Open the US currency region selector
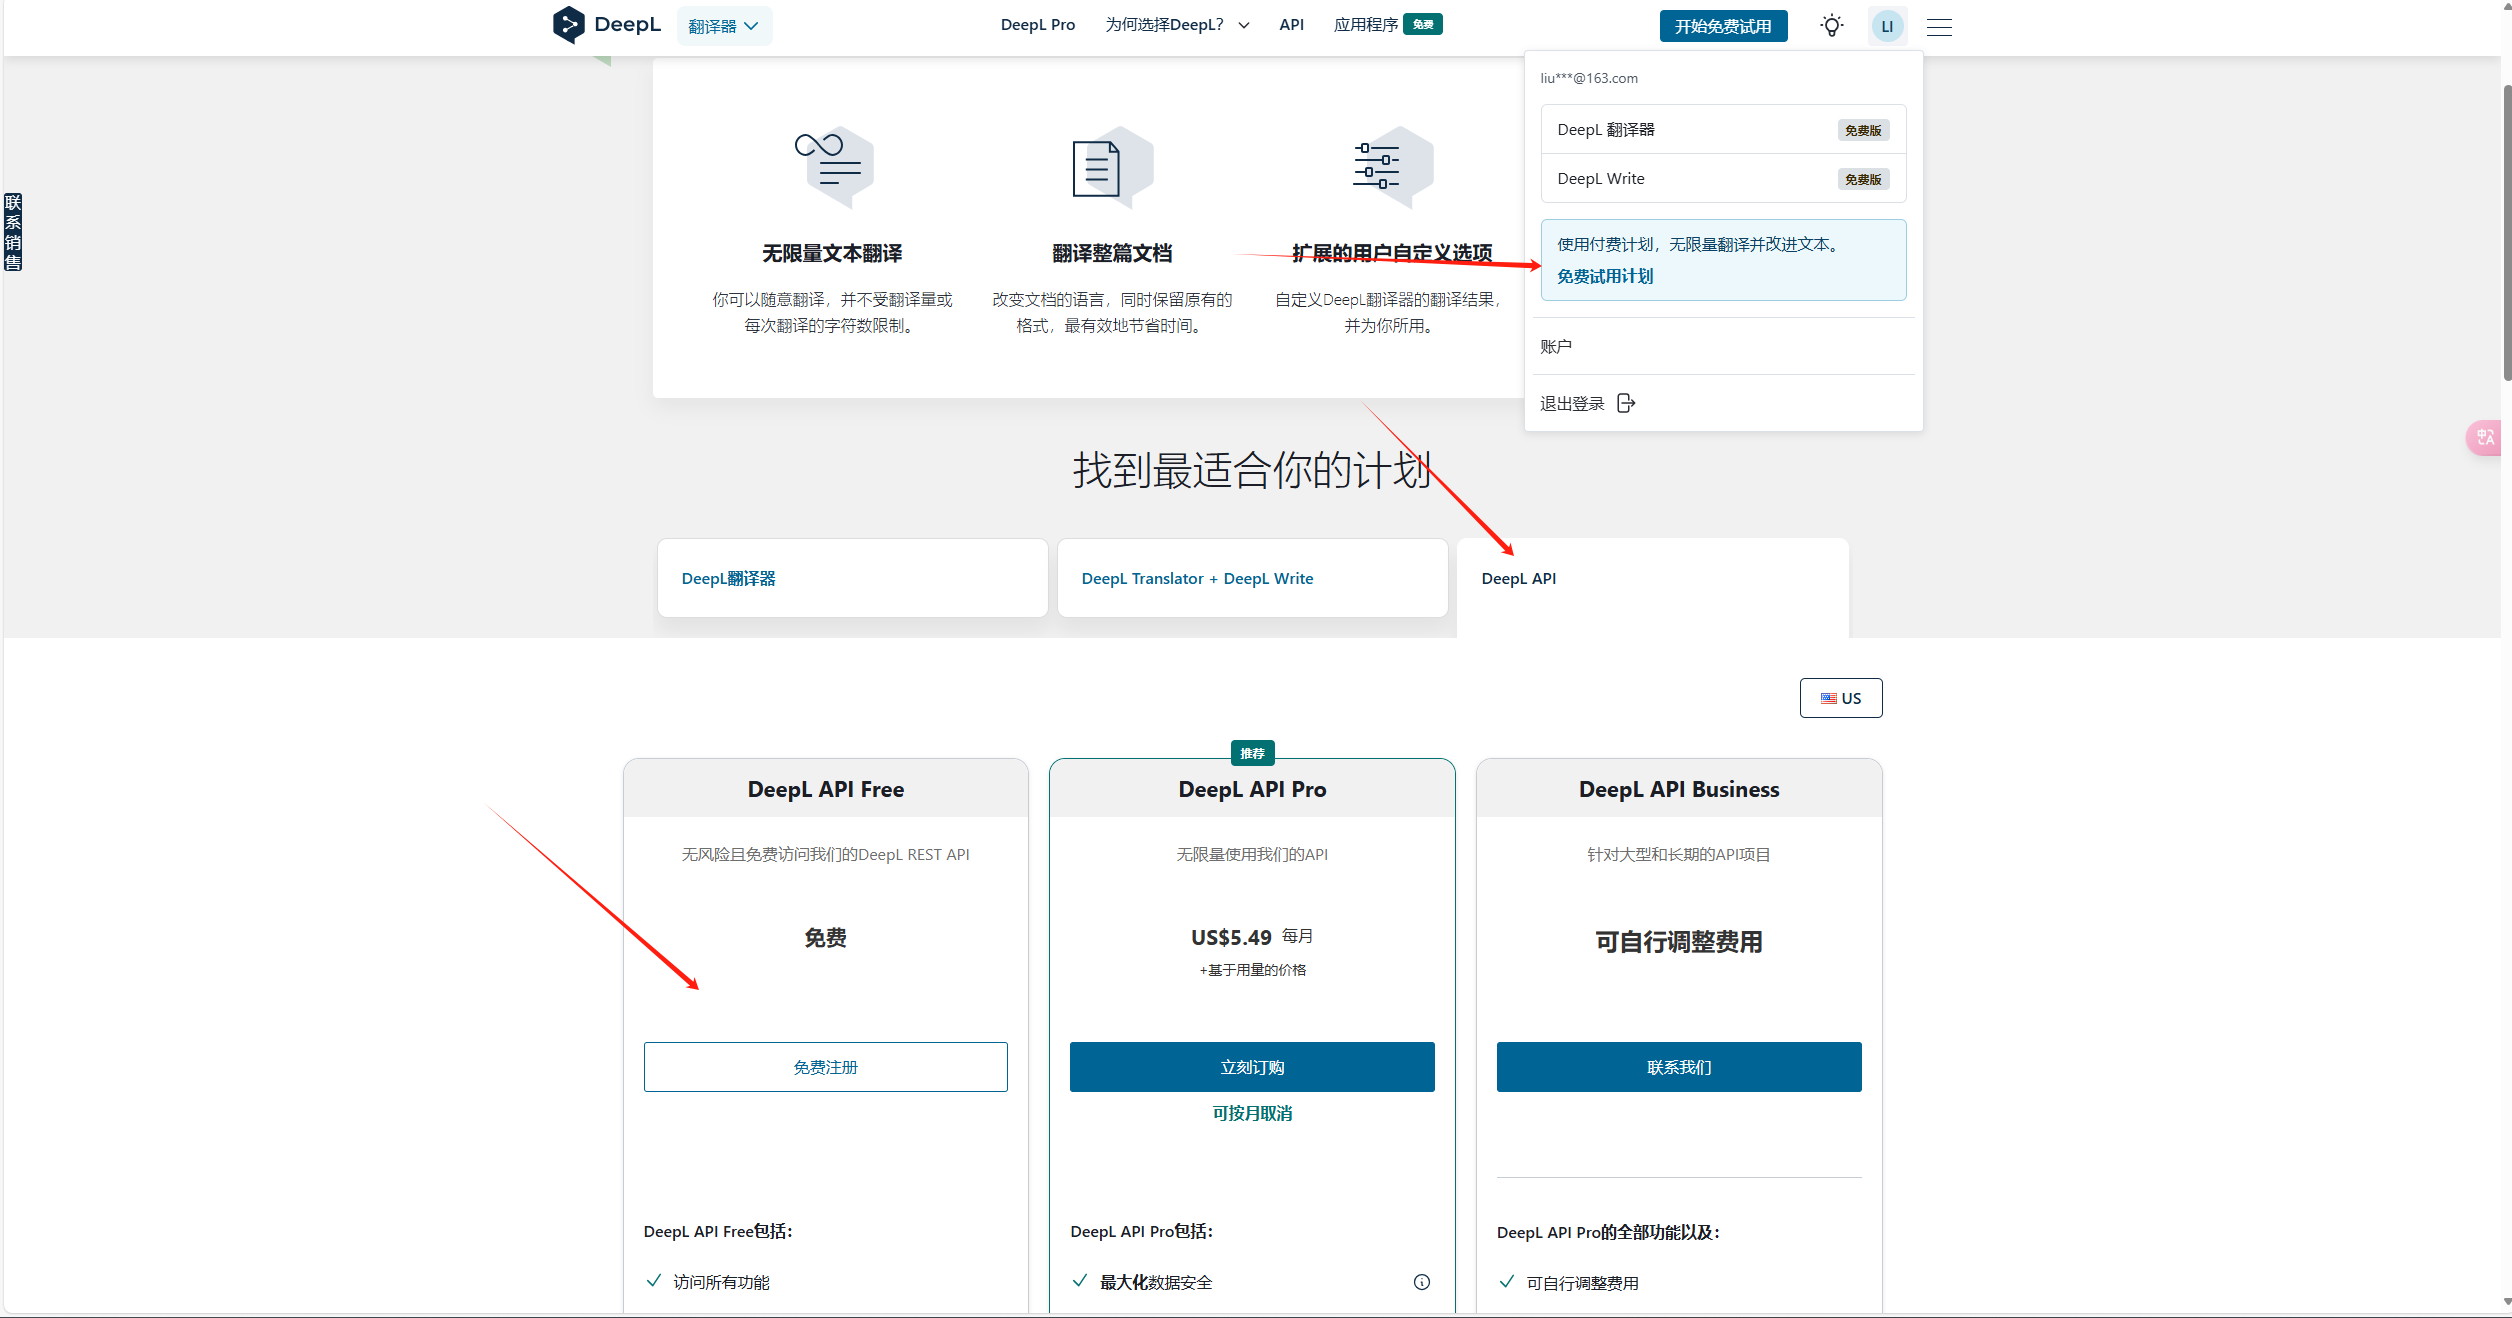 [x=1840, y=698]
